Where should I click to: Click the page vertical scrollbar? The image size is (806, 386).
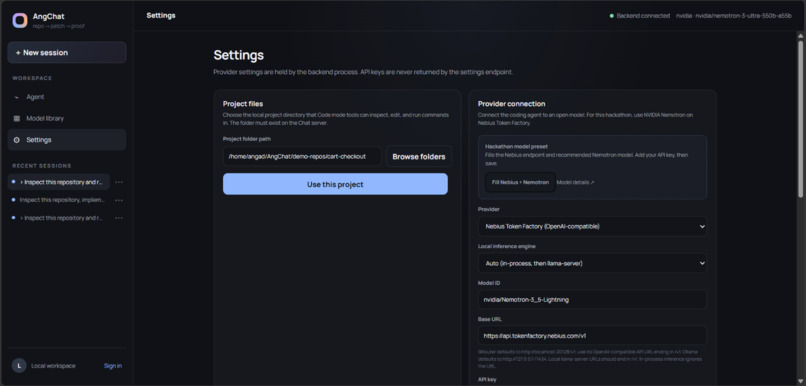point(800,118)
